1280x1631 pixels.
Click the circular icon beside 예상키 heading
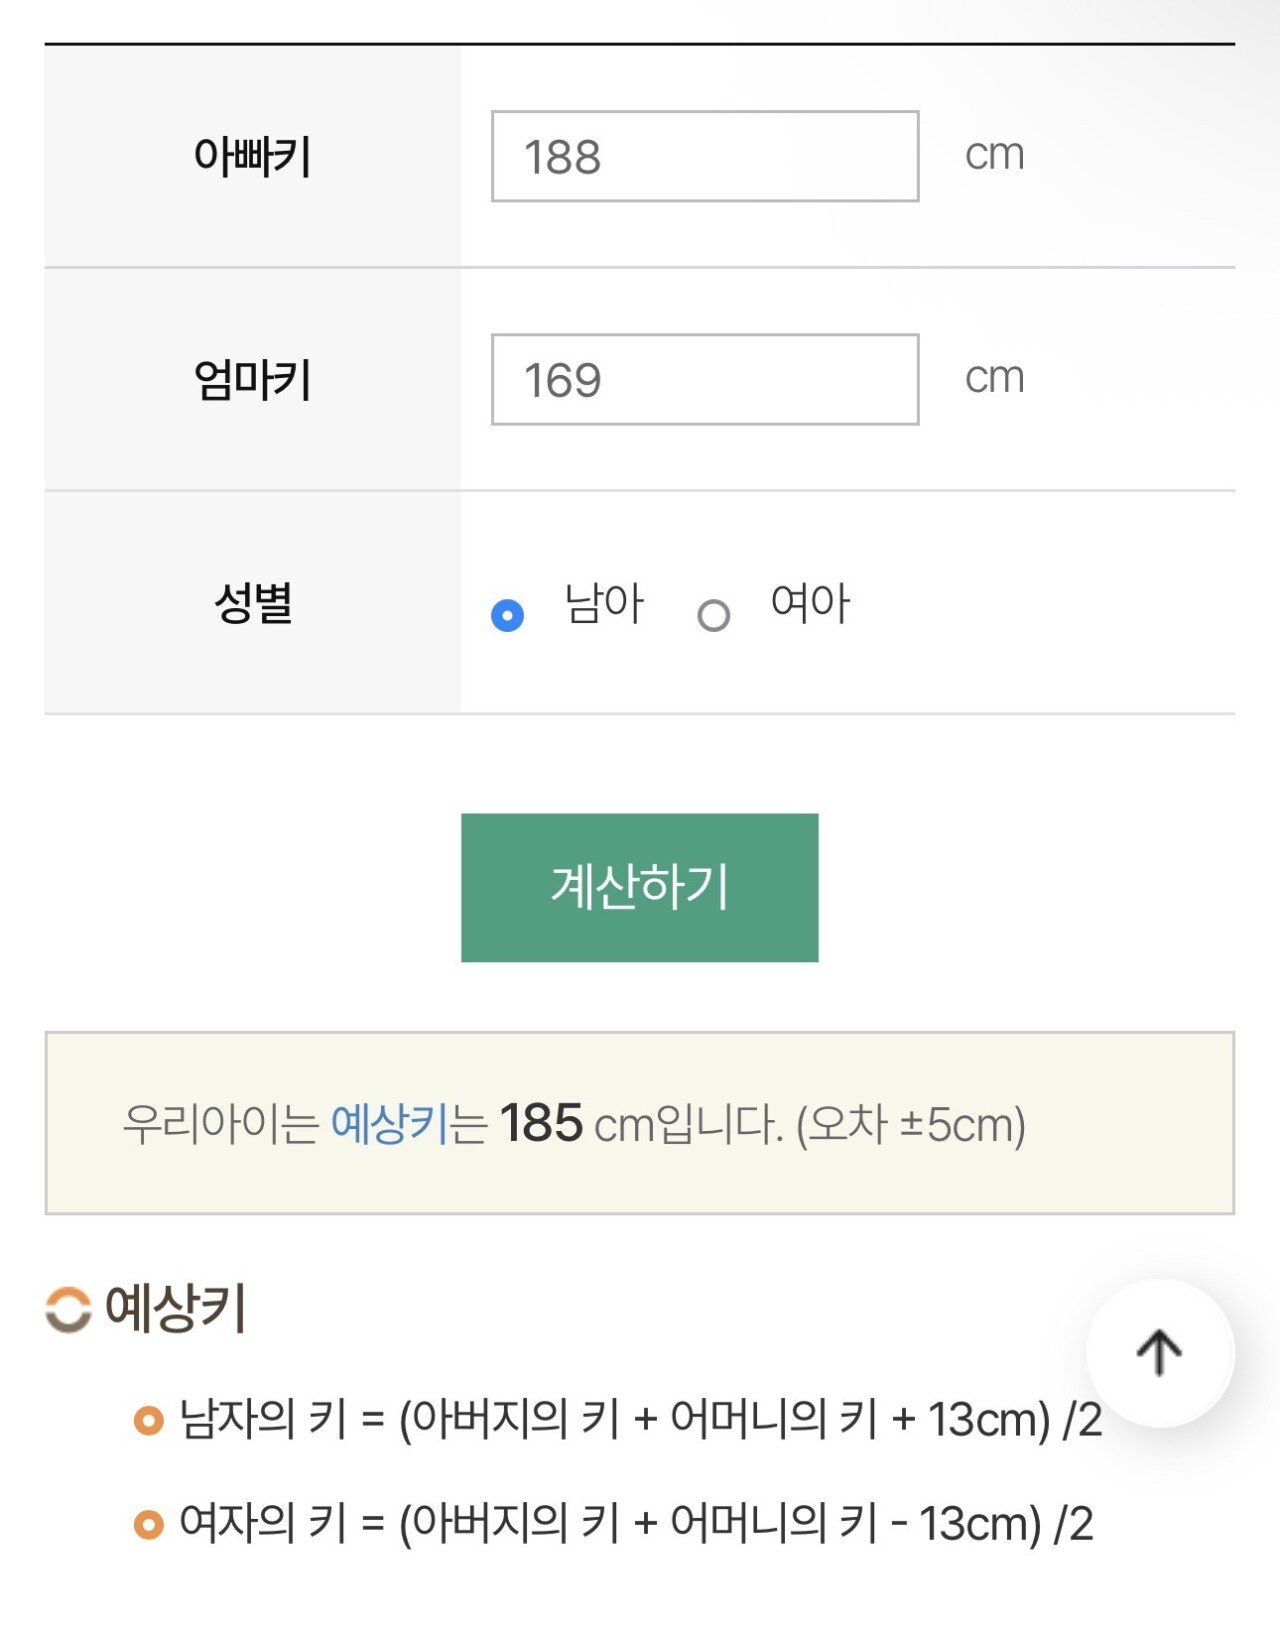click(x=68, y=1309)
